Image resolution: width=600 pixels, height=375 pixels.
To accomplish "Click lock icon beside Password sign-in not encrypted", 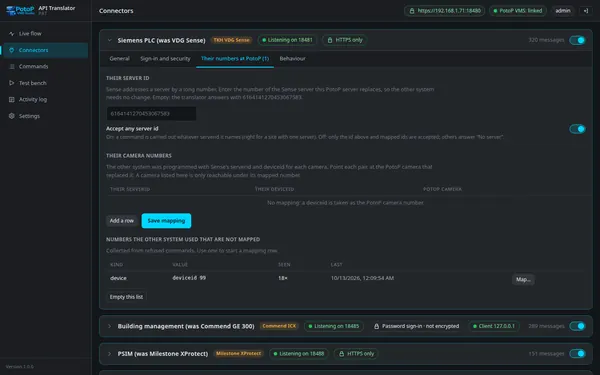I will tap(376, 326).
